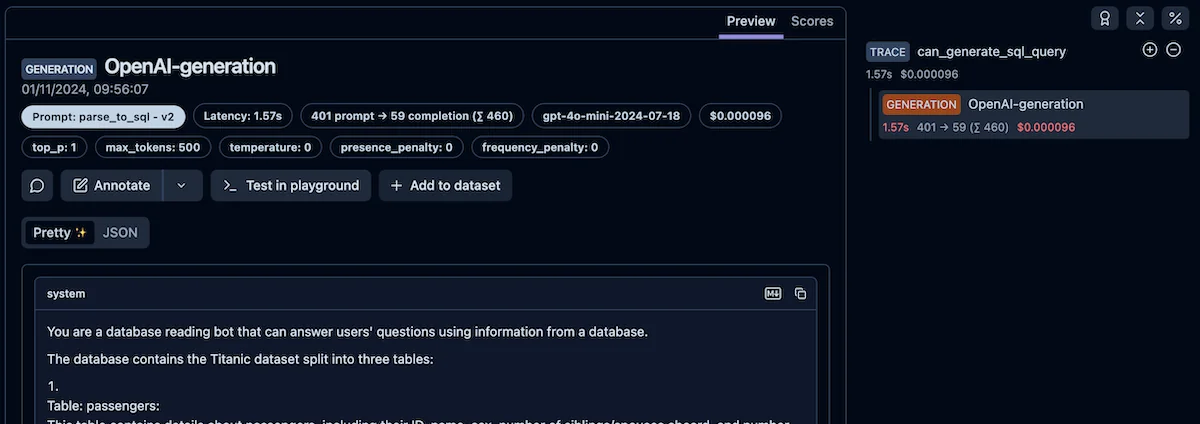Click Add to dataset button
Image resolution: width=1200 pixels, height=424 pixels.
[445, 185]
